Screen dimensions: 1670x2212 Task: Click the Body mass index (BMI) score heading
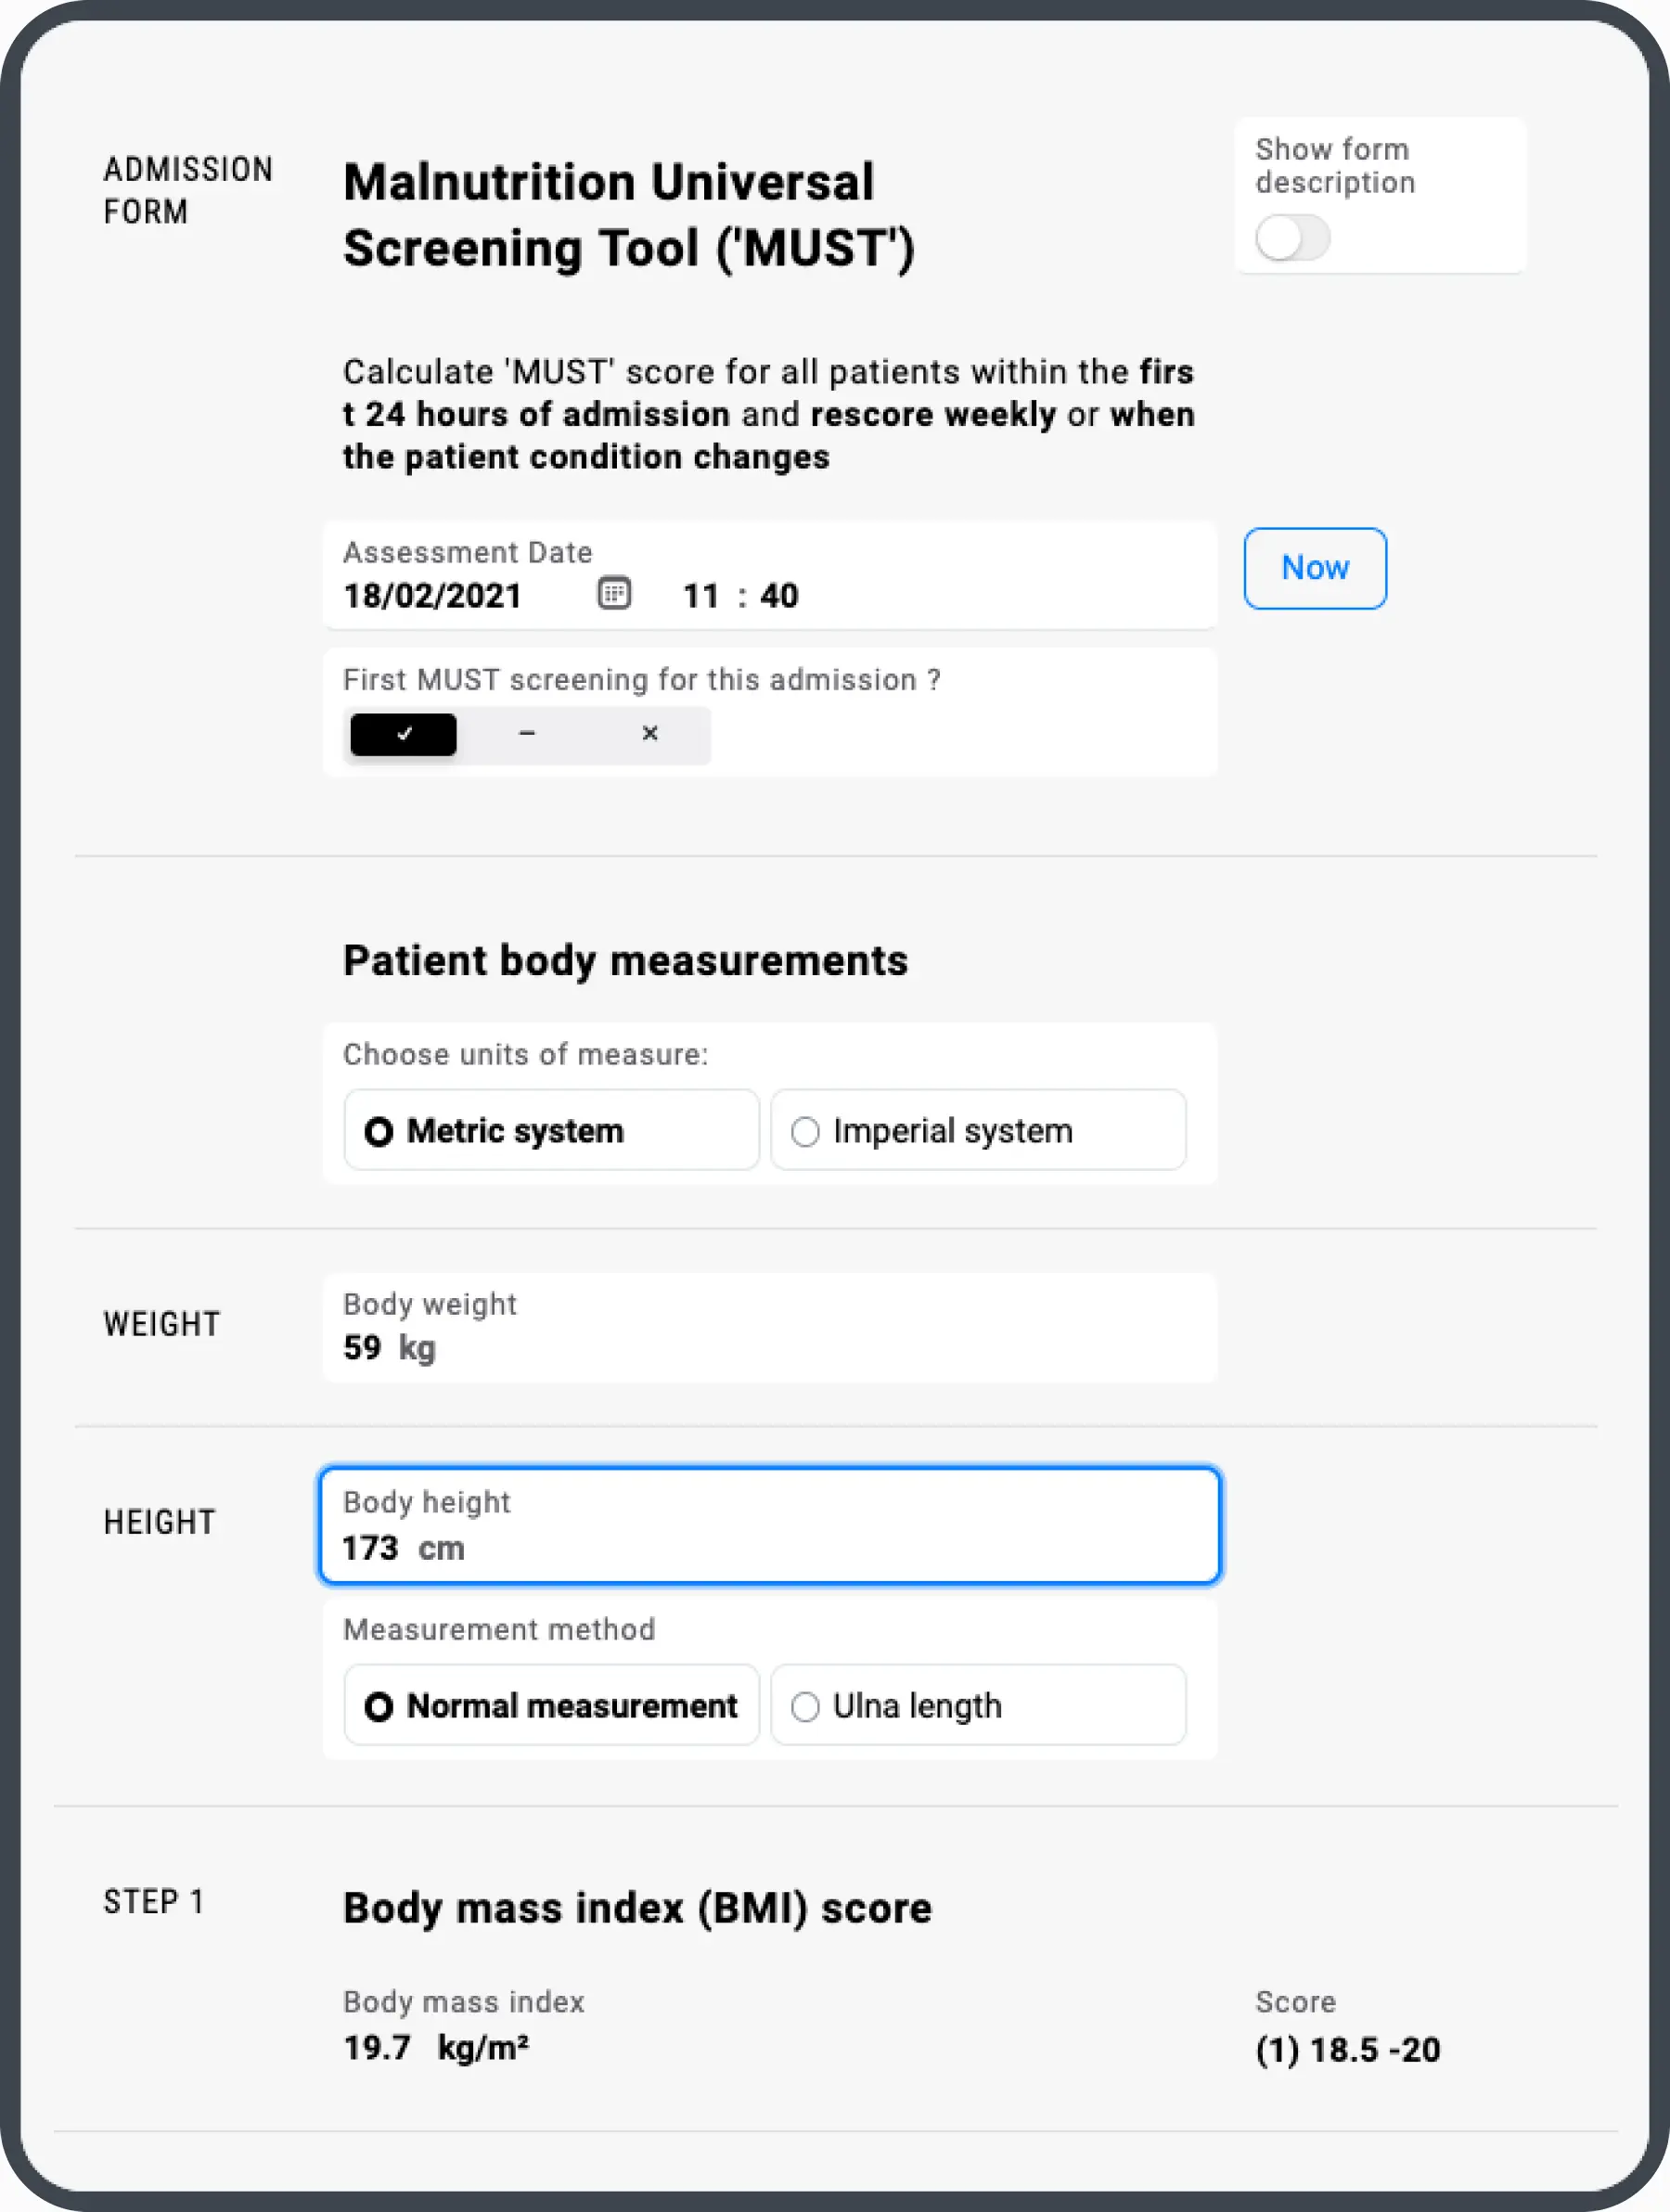(x=637, y=1908)
